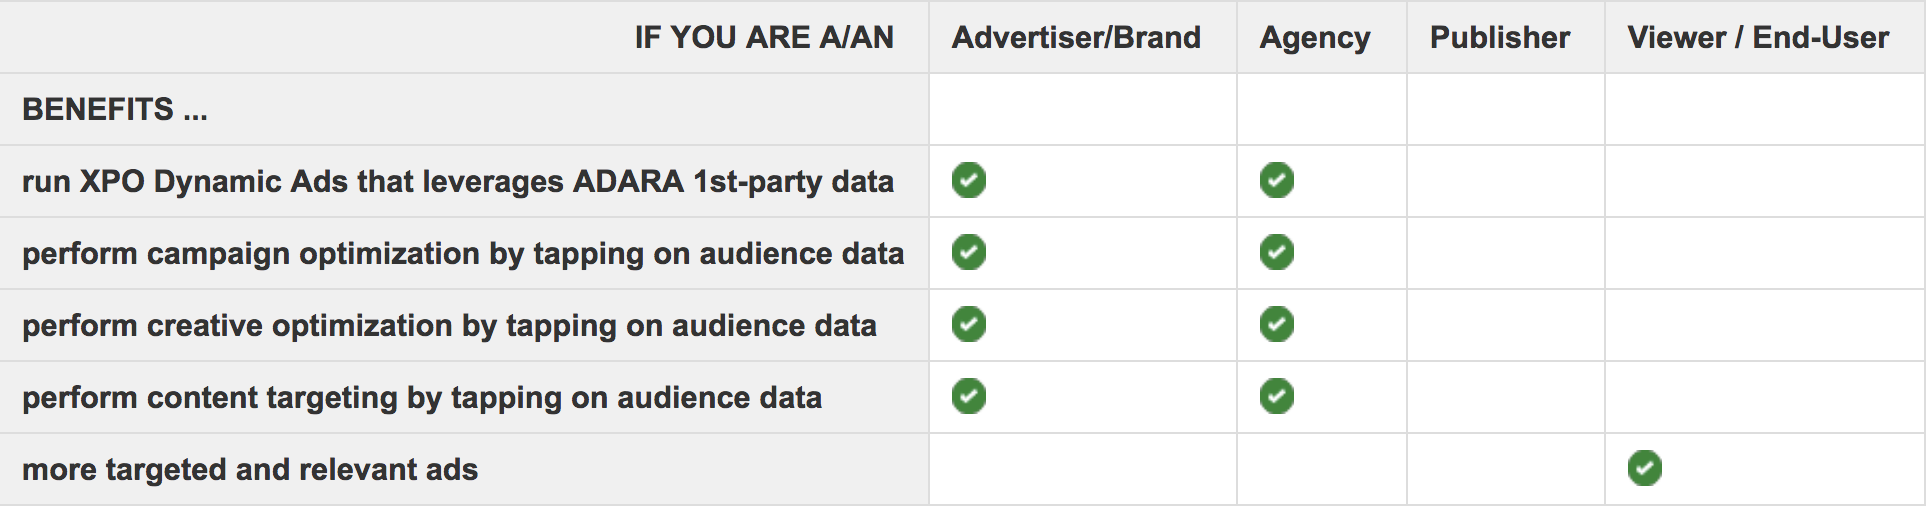Select the Advertiser/Brand column header
The image size is (1926, 506).
pyautogui.click(x=1076, y=38)
